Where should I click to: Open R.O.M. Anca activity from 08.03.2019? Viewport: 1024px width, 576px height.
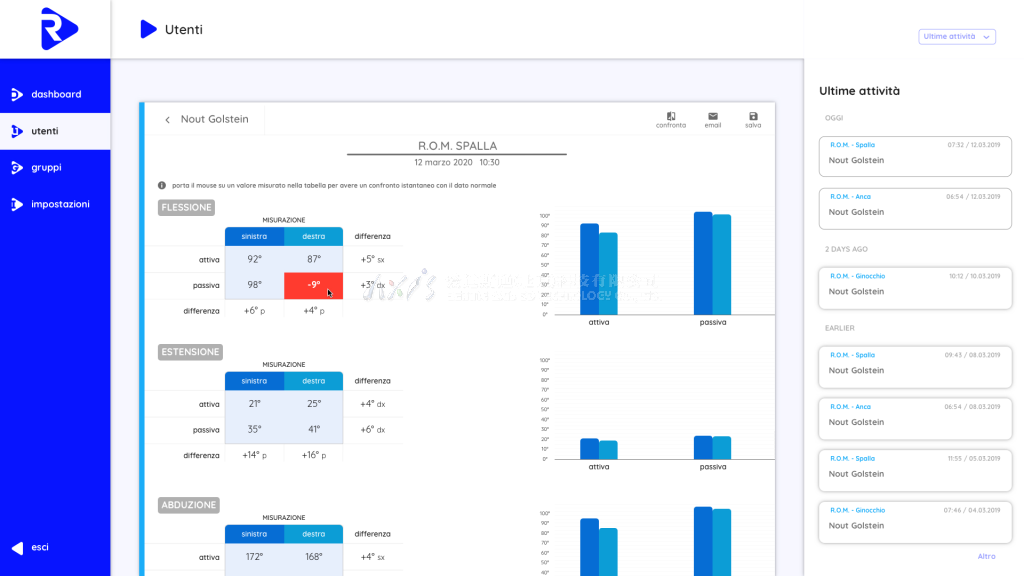(x=914, y=415)
